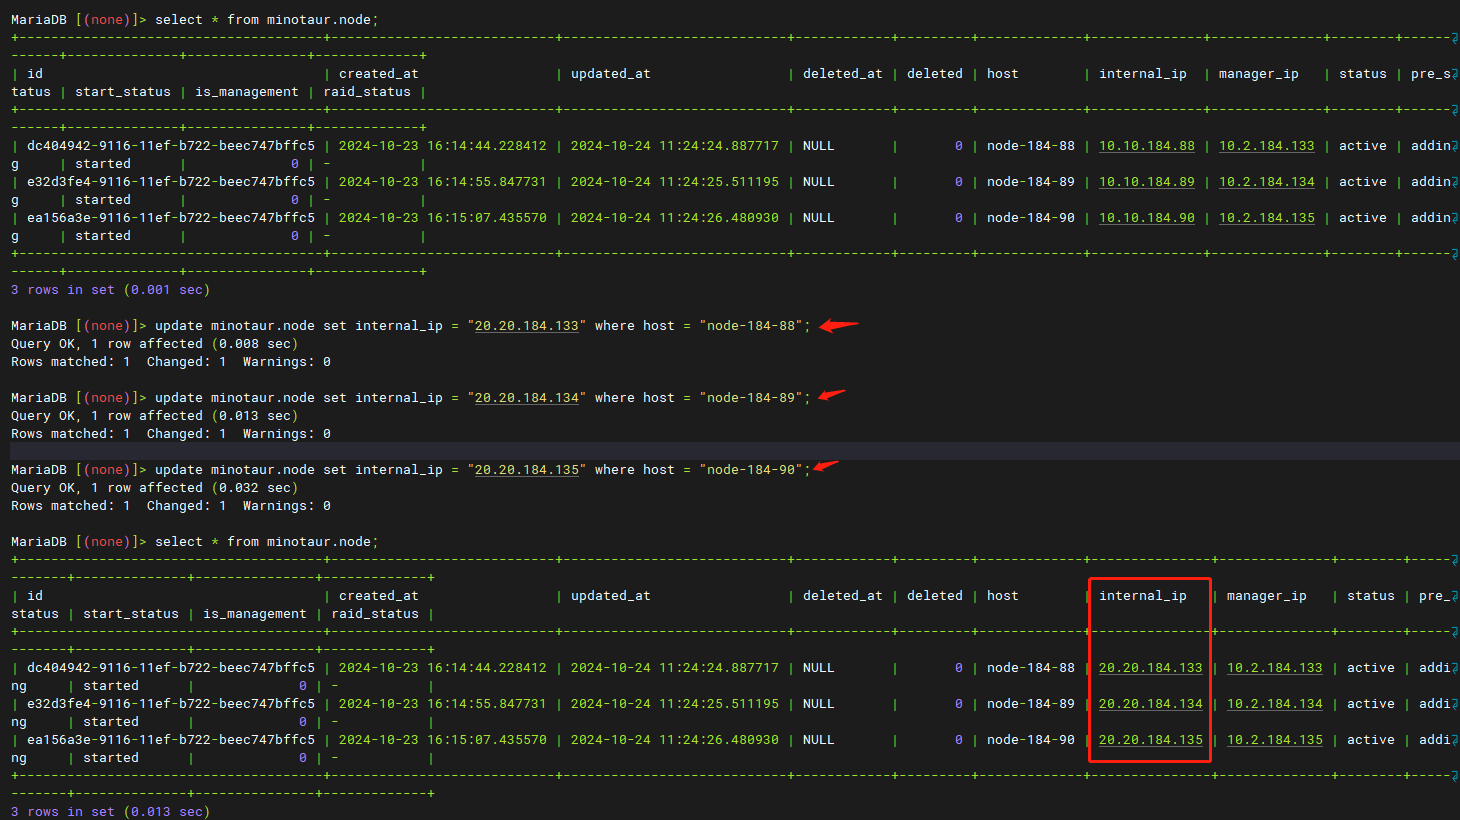Click manager IP 10.2.184.133 beside 10.10.184.88
Screen dimensions: 1460x820
pyautogui.click(x=1267, y=146)
